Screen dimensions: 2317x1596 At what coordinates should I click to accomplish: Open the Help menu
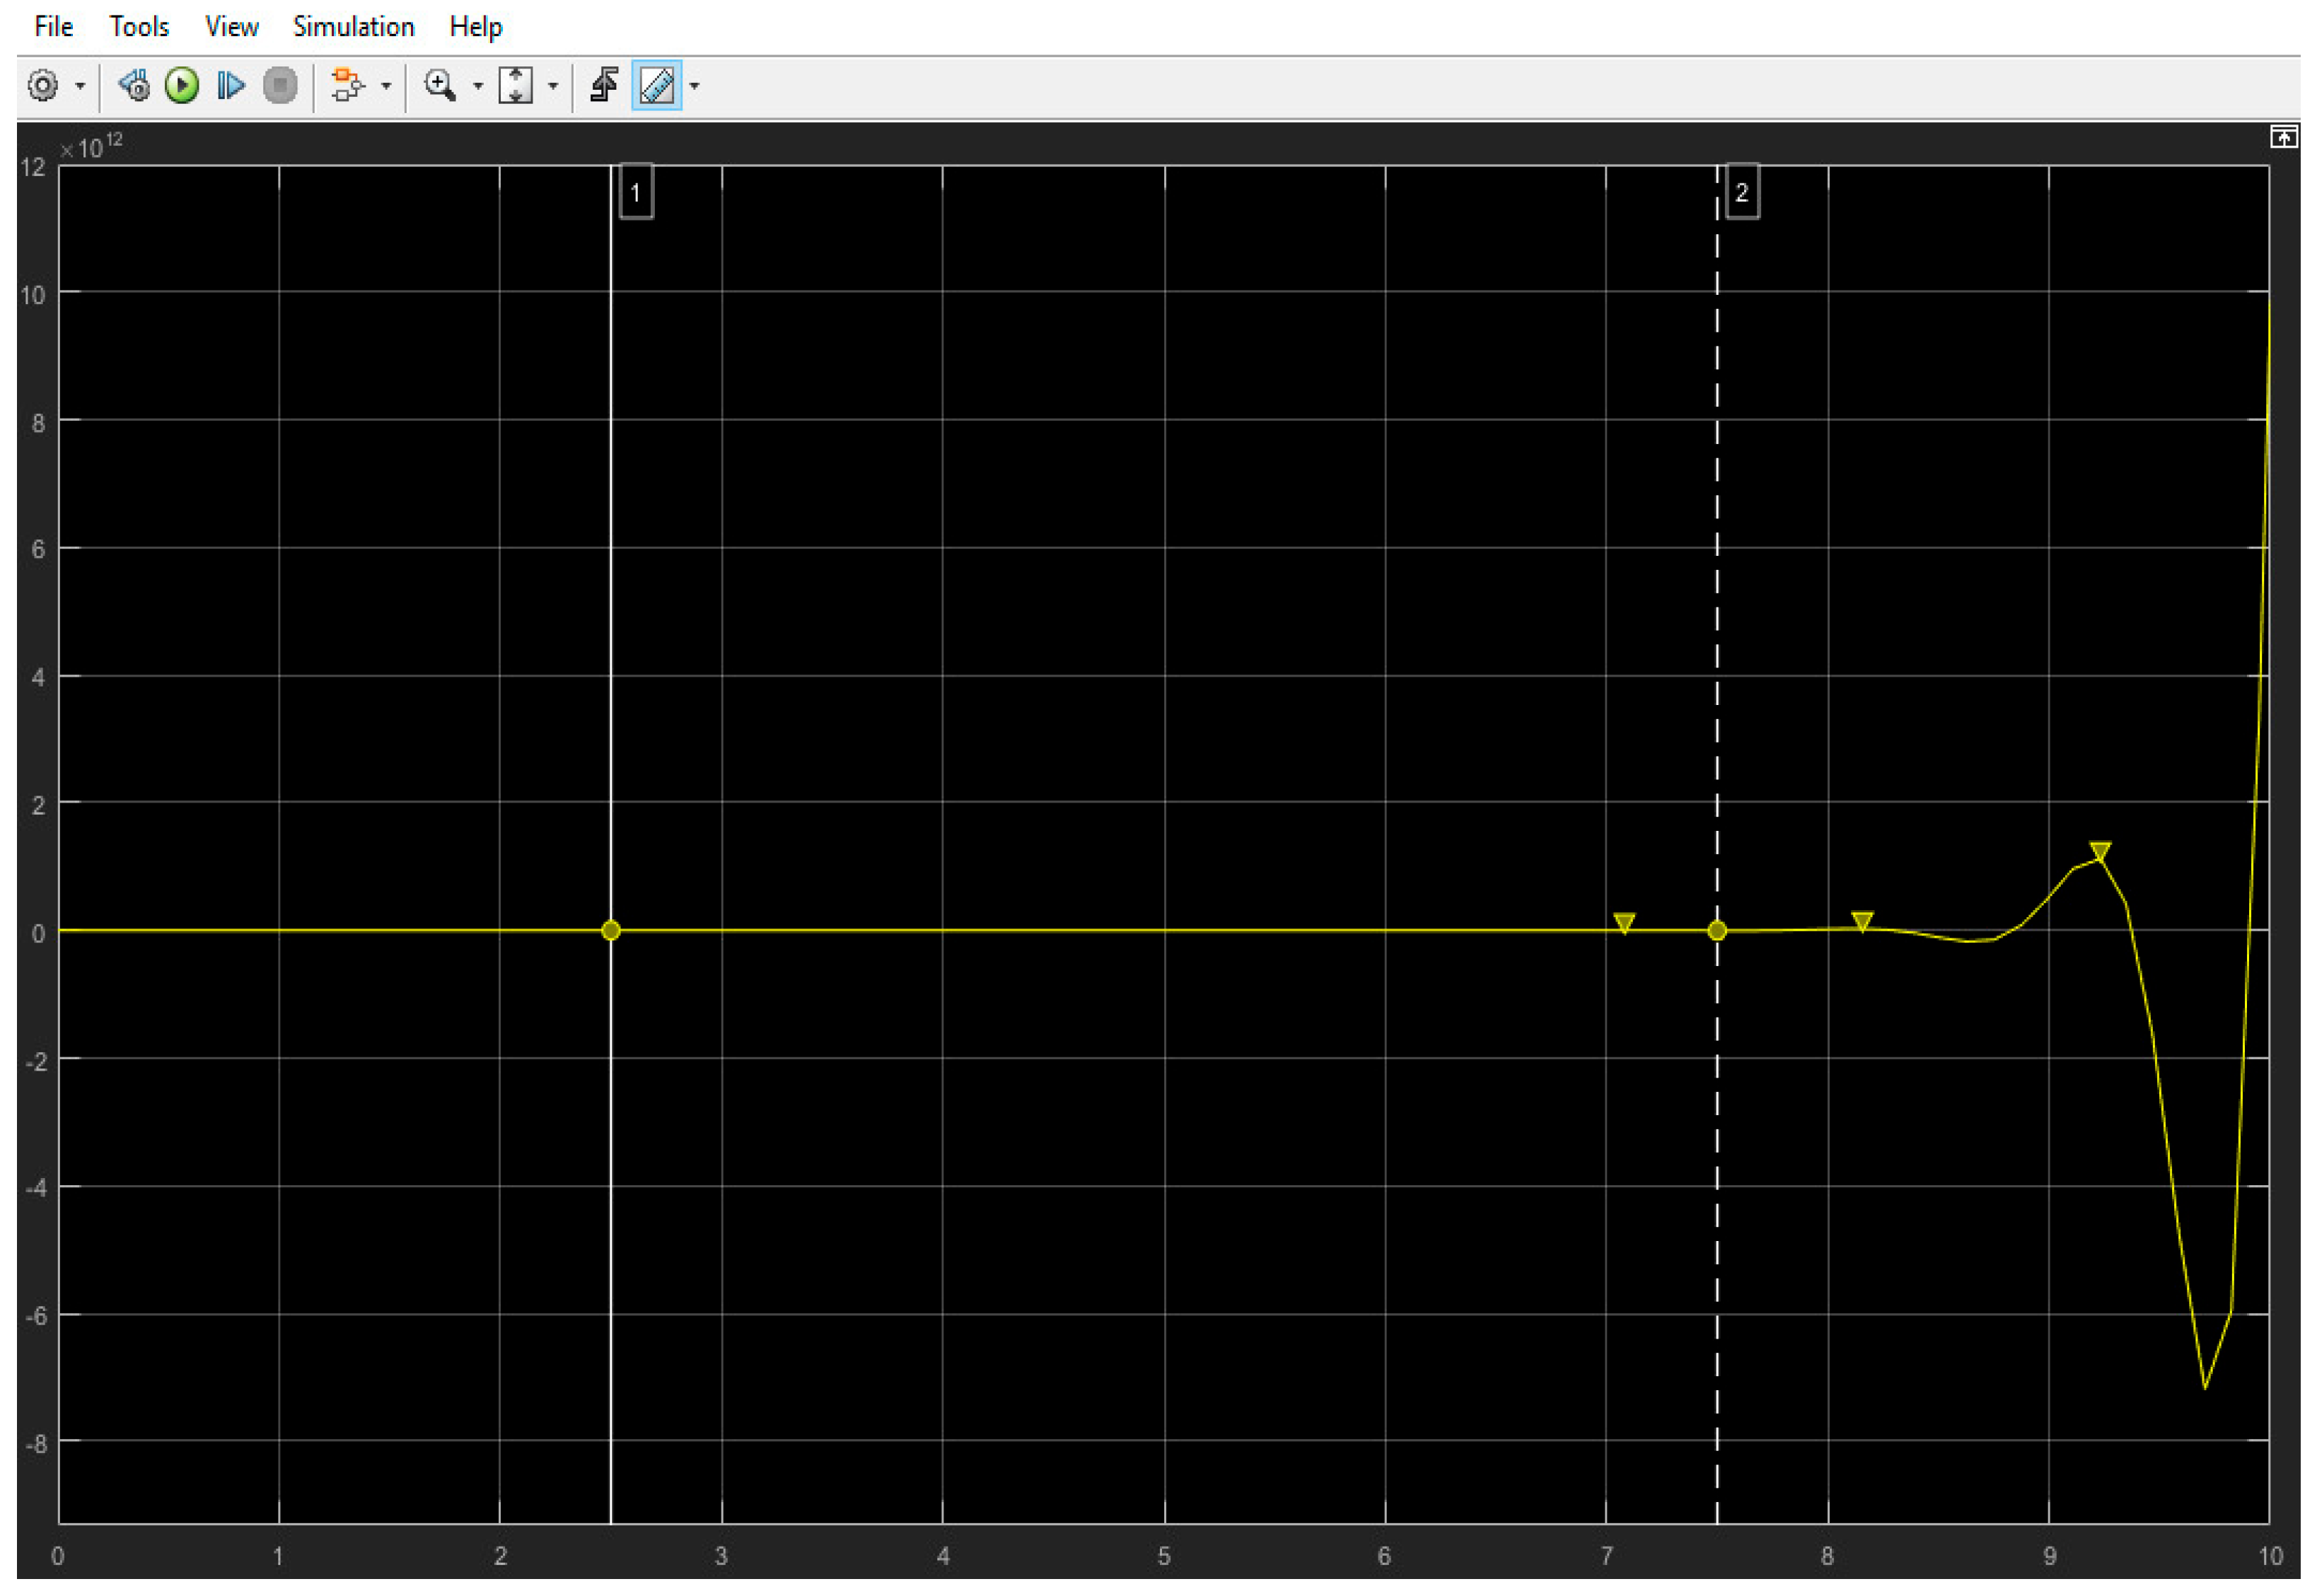pyautogui.click(x=475, y=27)
